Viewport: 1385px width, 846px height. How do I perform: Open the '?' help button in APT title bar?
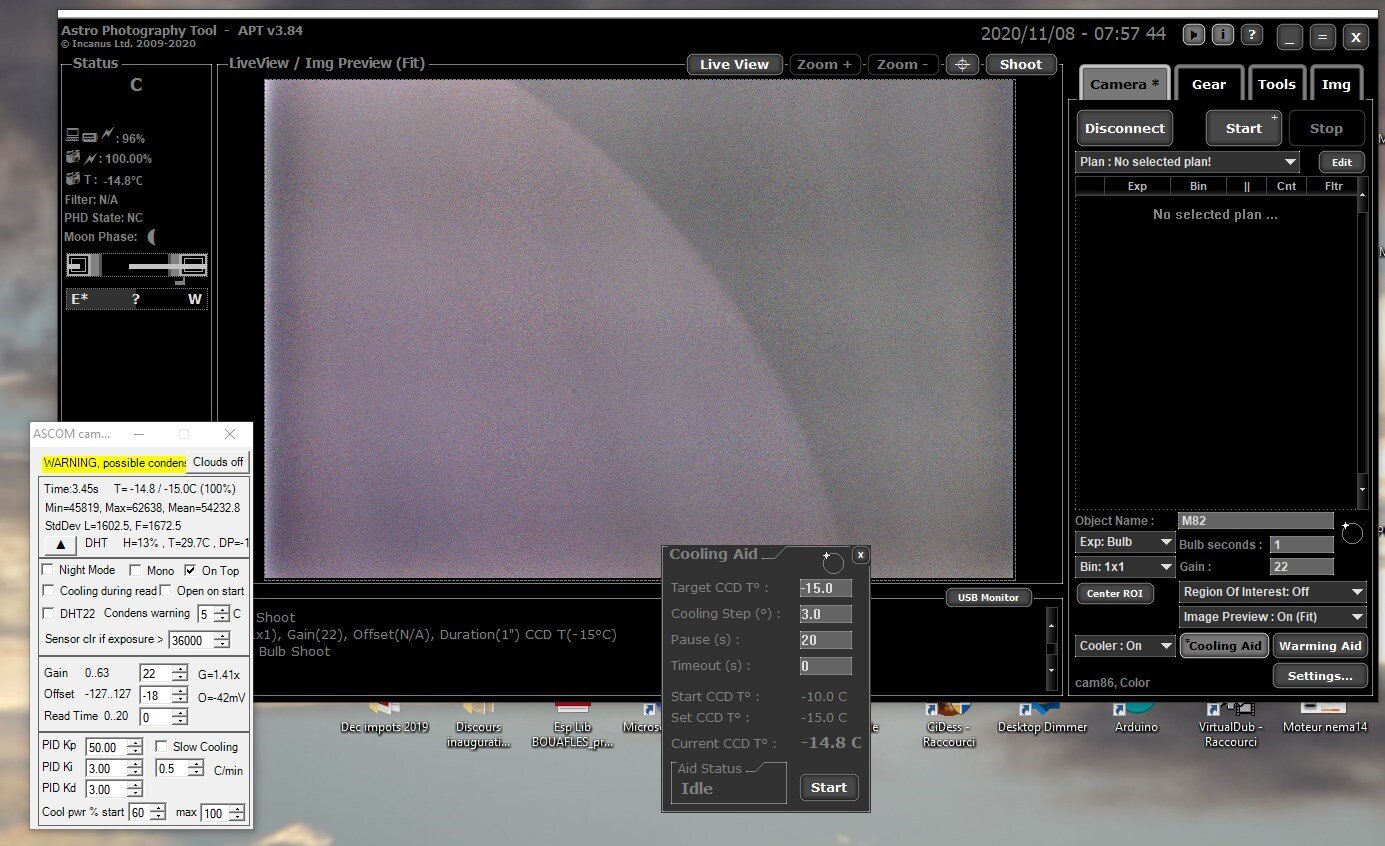(x=1251, y=35)
